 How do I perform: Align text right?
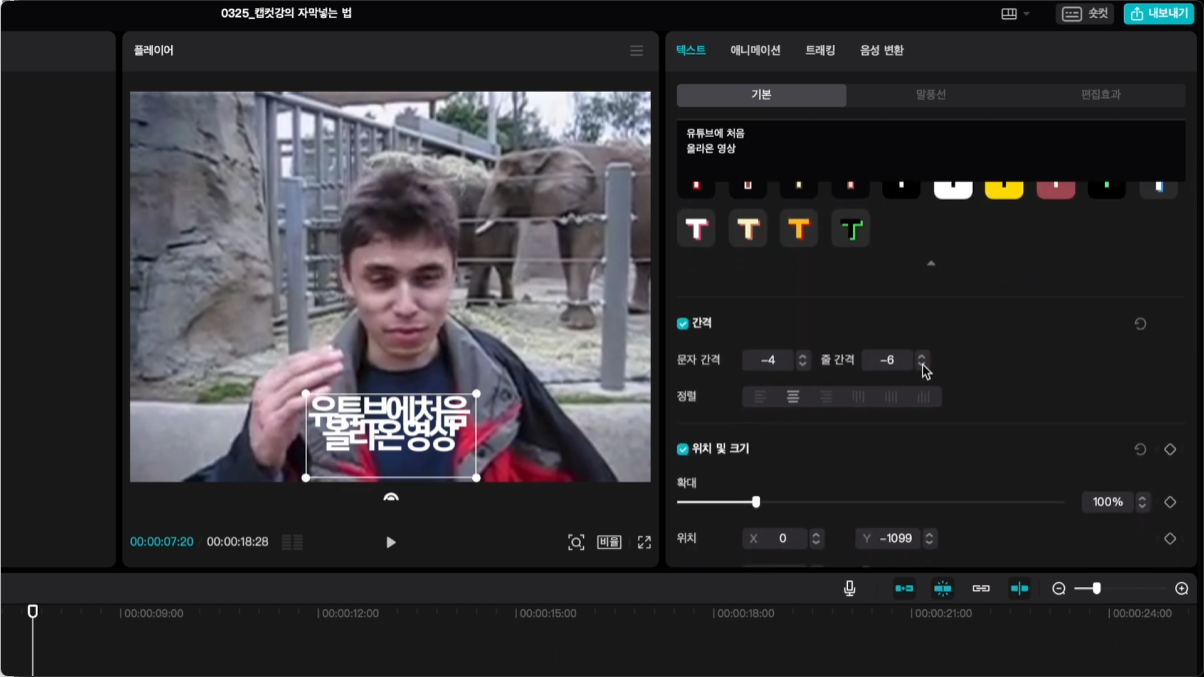point(826,397)
